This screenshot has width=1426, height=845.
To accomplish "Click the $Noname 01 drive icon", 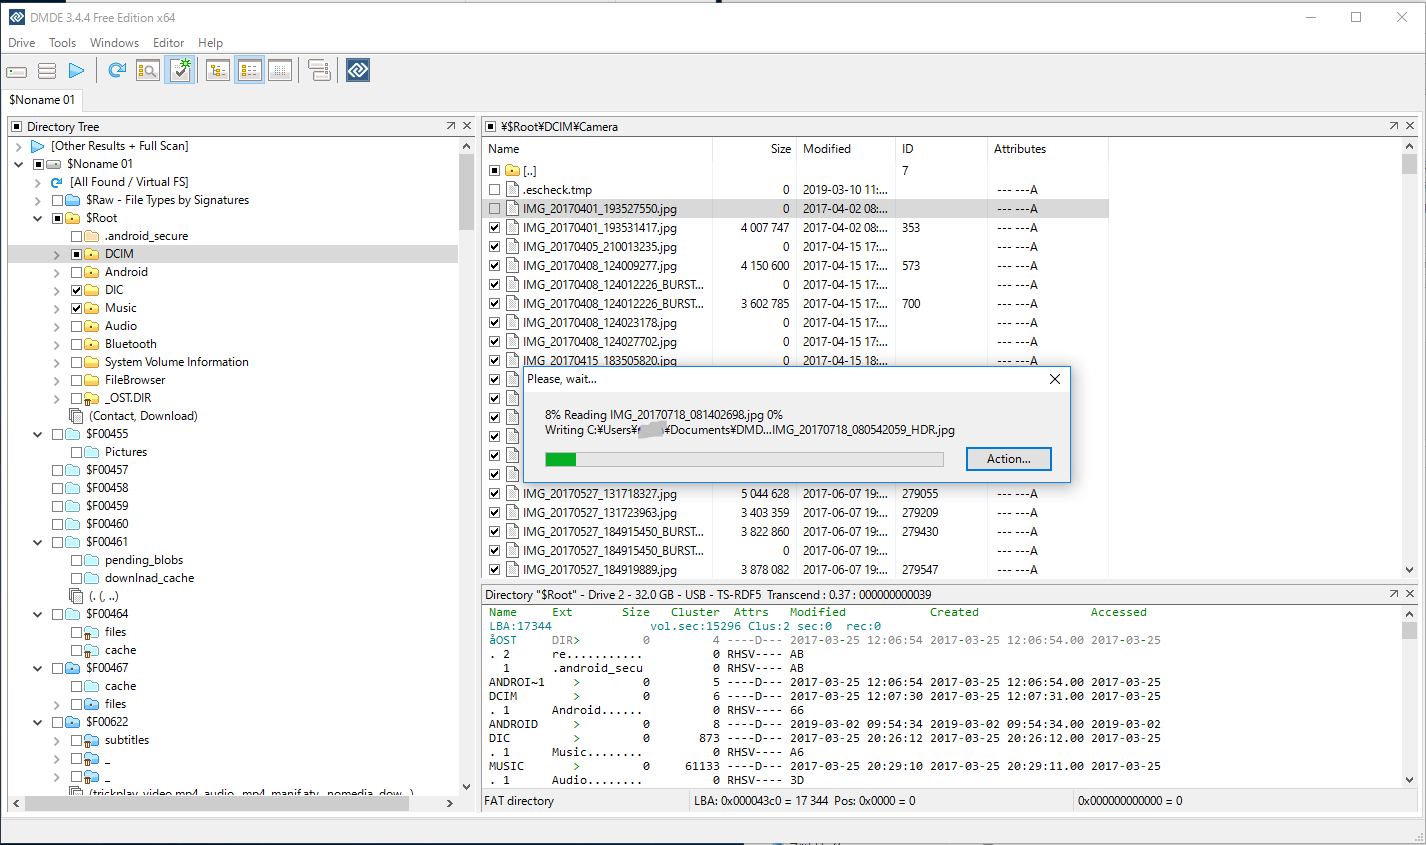I will (54, 164).
